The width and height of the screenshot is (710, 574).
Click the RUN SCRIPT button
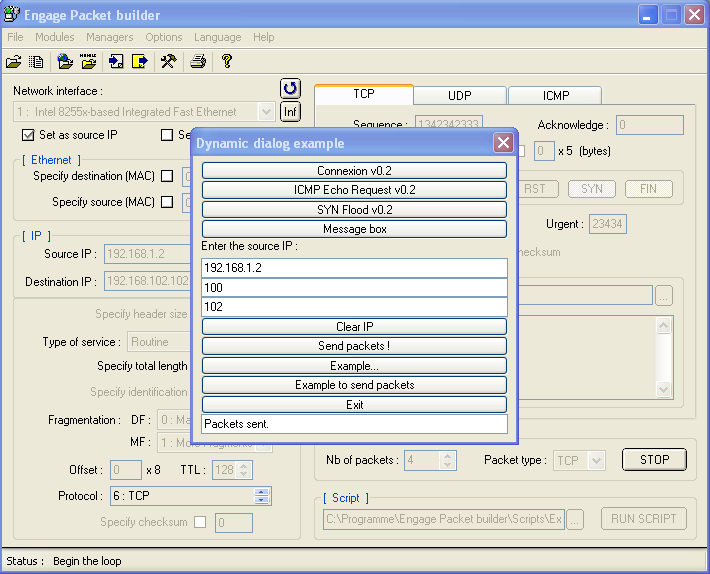tap(643, 519)
